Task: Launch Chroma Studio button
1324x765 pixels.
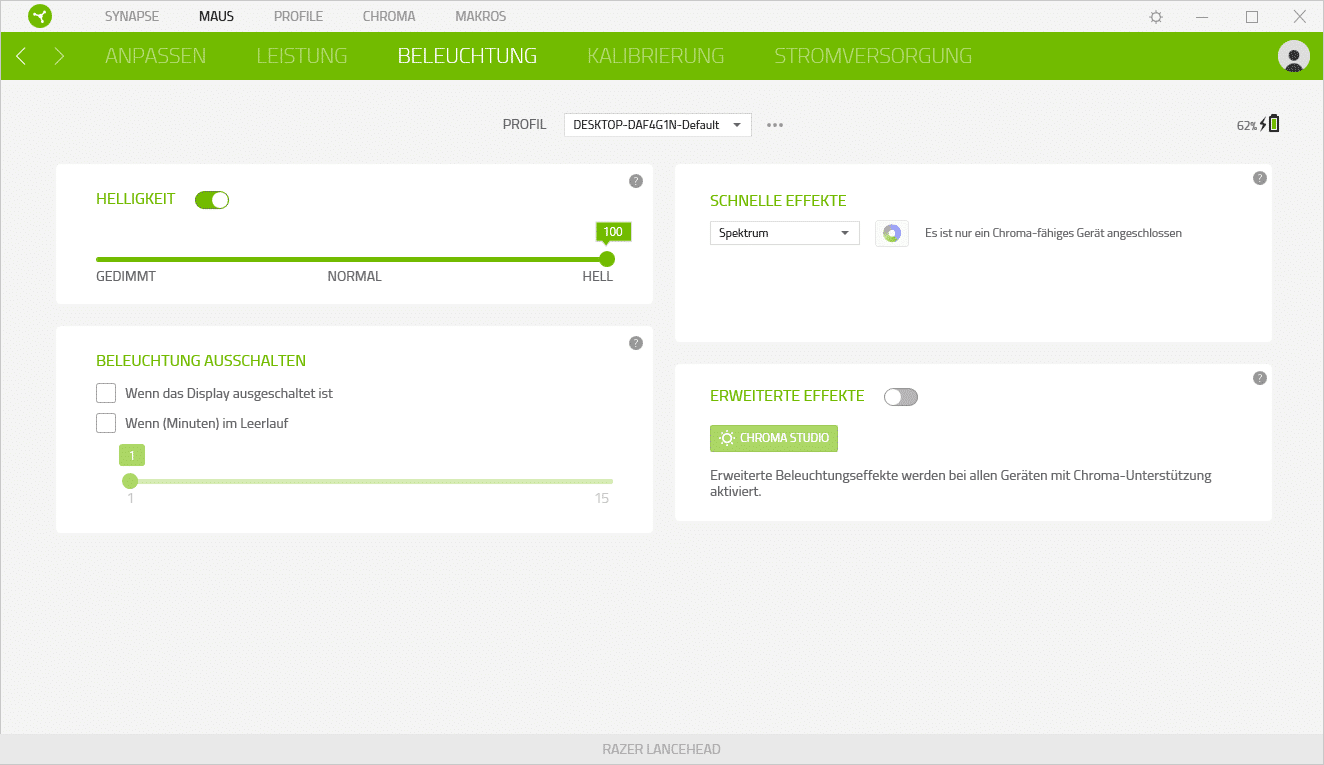Action: [x=773, y=438]
